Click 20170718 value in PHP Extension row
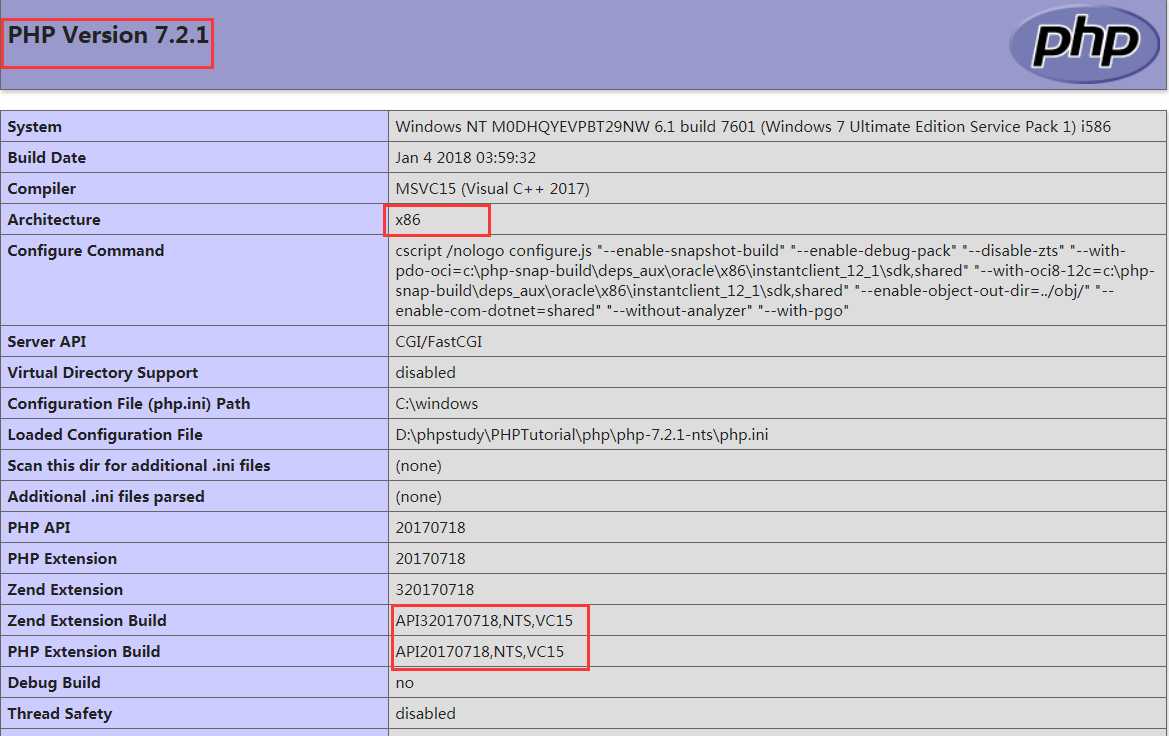The image size is (1169, 736). 430,559
